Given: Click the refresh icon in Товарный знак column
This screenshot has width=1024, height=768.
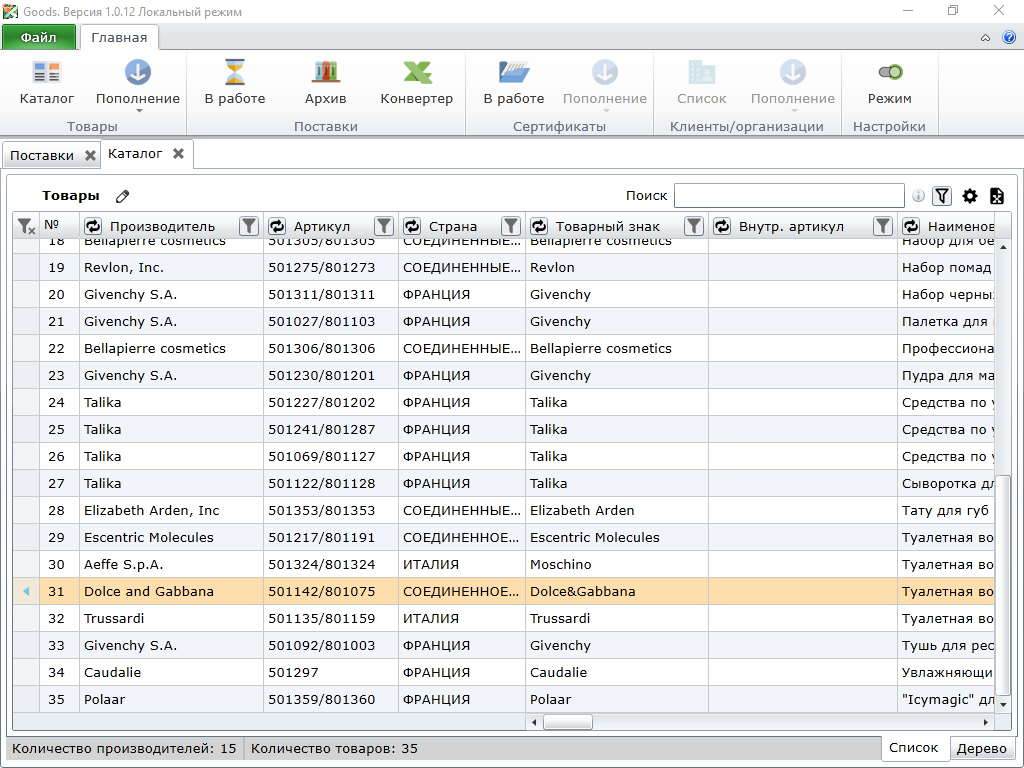Looking at the screenshot, I should point(539,226).
